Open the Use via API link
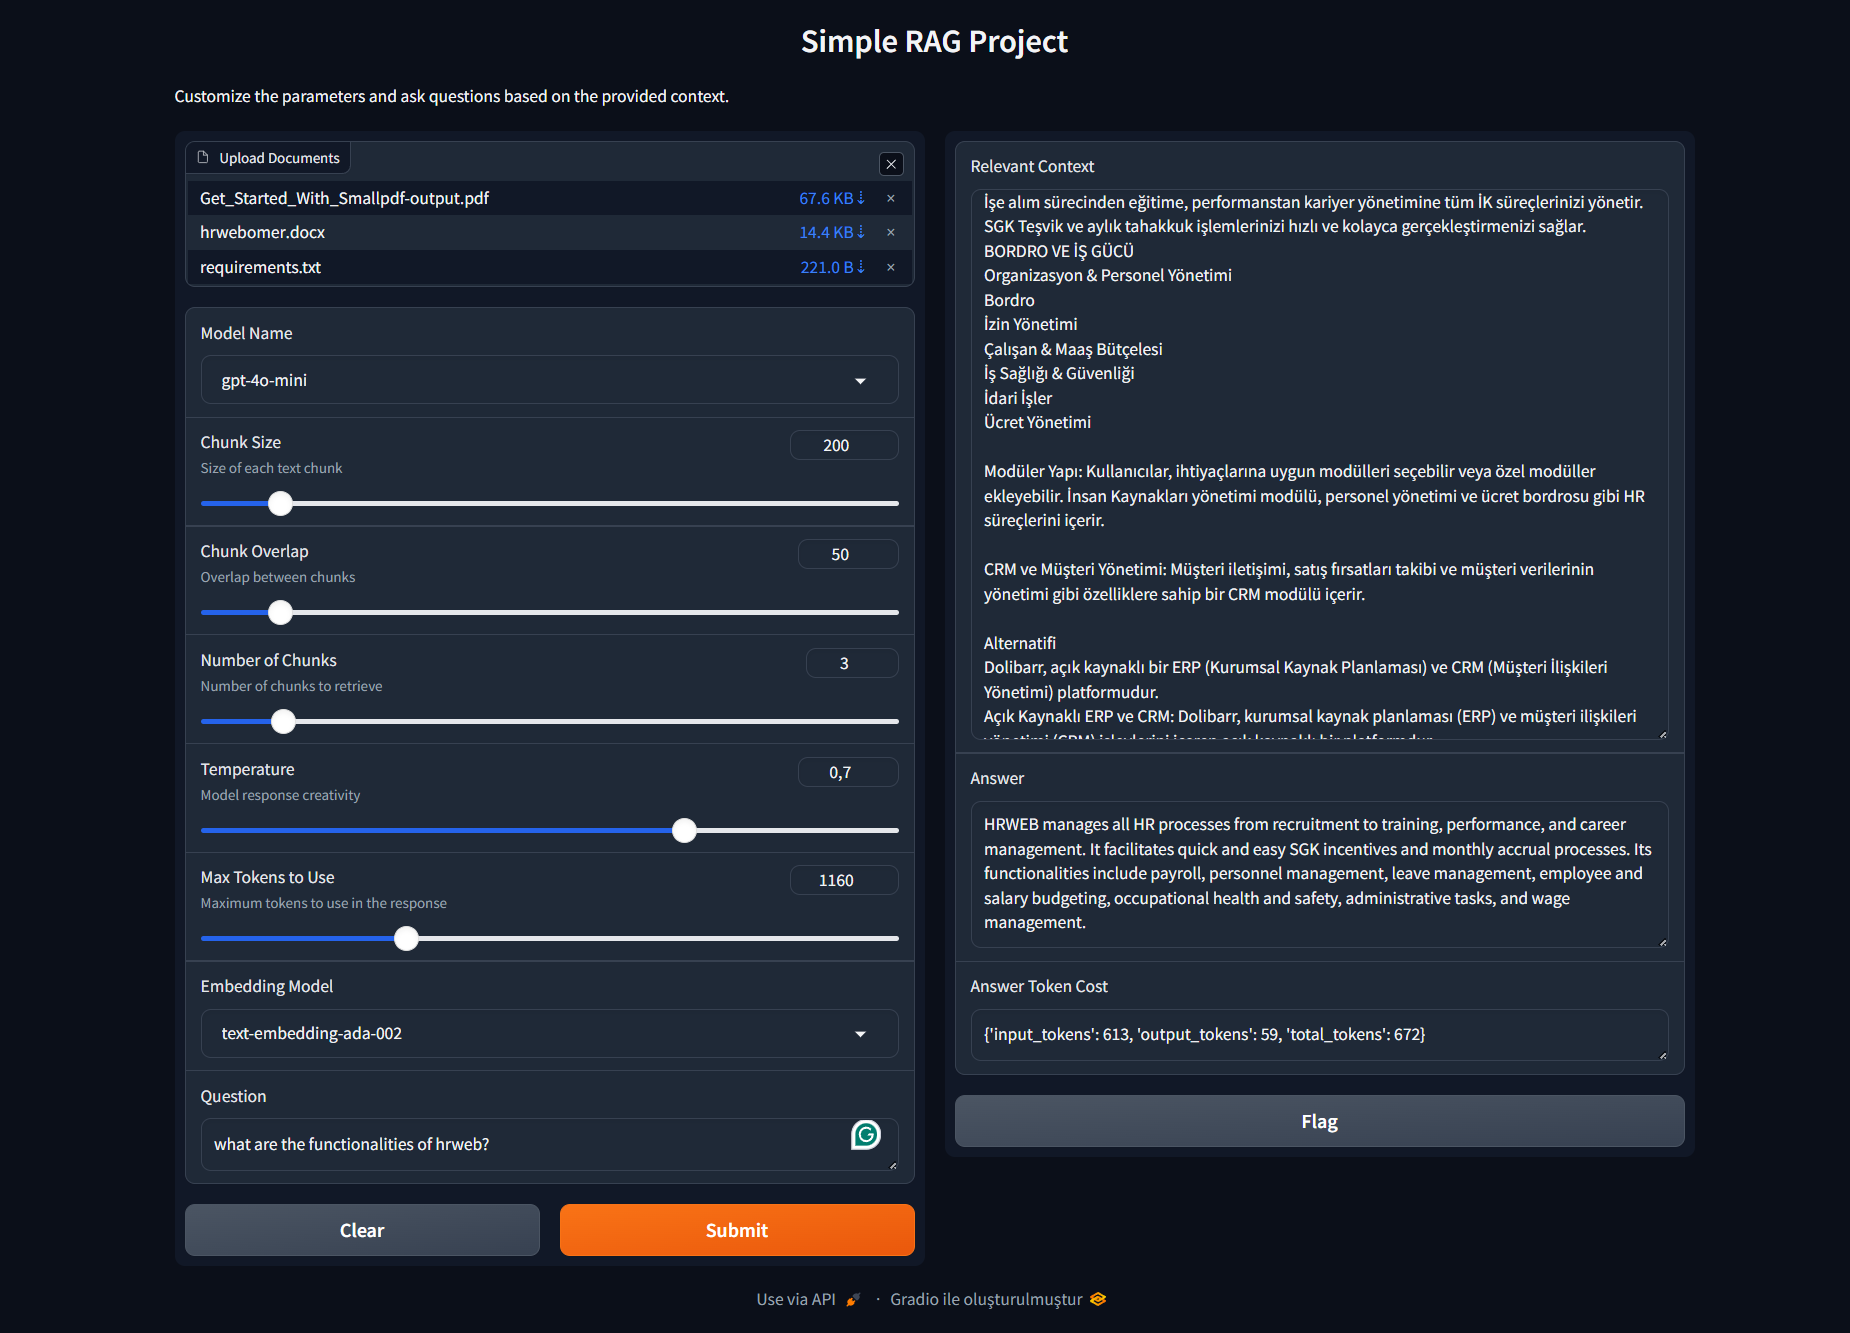 pos(808,1299)
